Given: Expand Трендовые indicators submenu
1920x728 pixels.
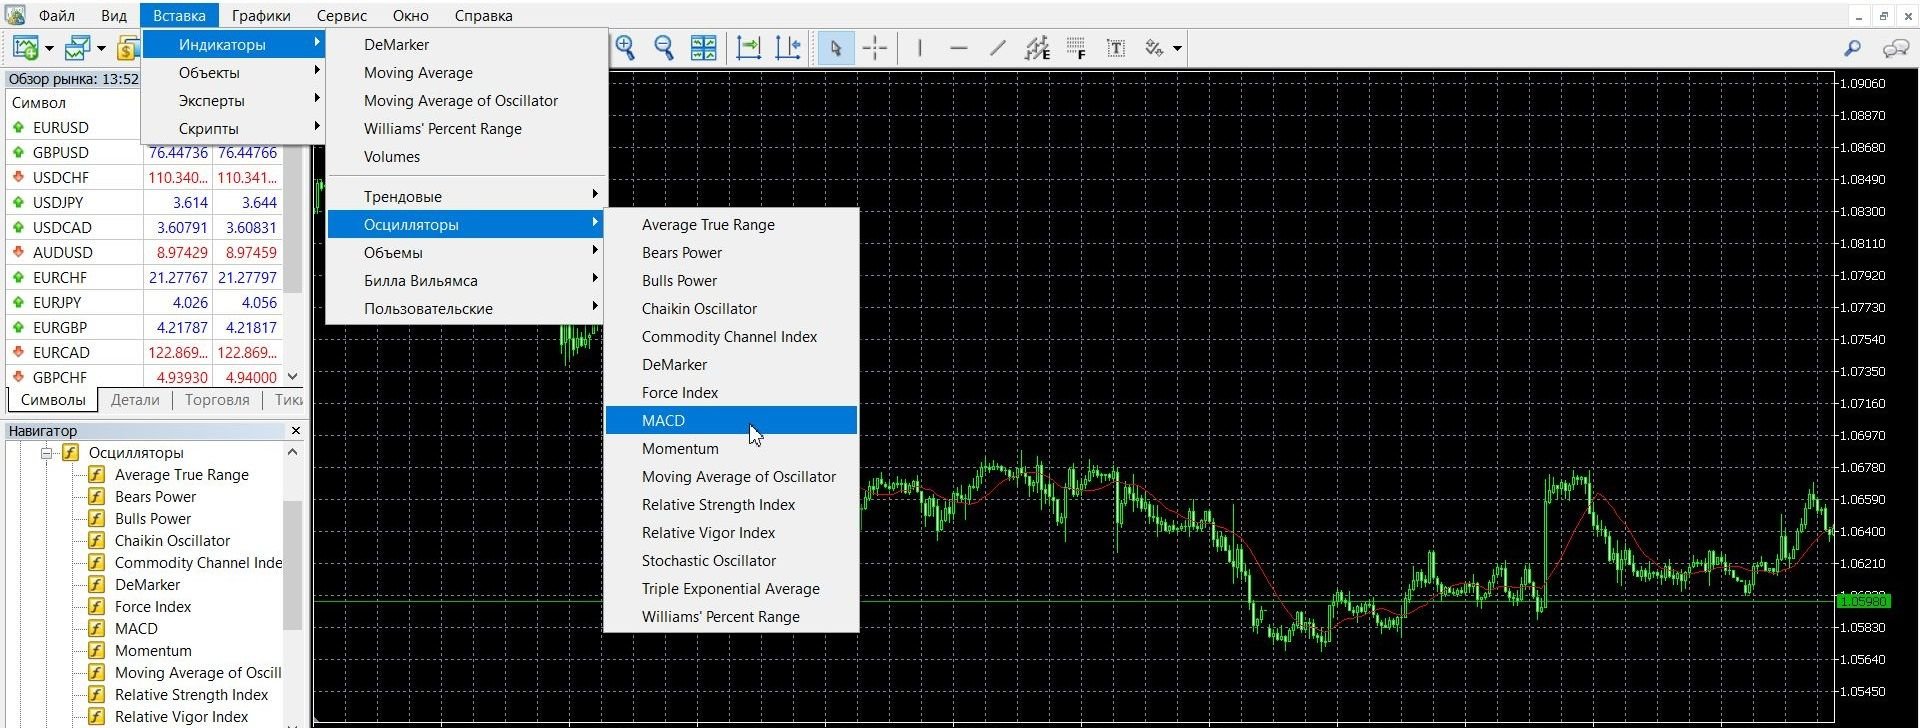Looking at the screenshot, I should pos(466,196).
